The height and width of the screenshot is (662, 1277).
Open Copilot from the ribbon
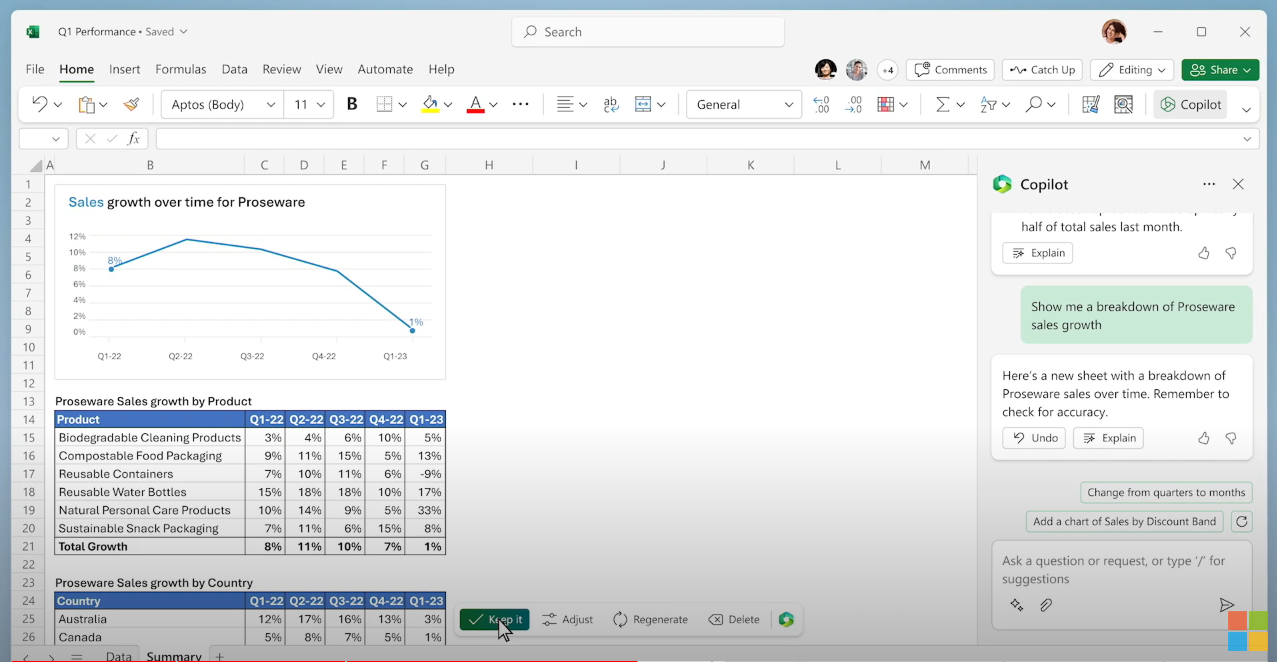coord(1190,104)
